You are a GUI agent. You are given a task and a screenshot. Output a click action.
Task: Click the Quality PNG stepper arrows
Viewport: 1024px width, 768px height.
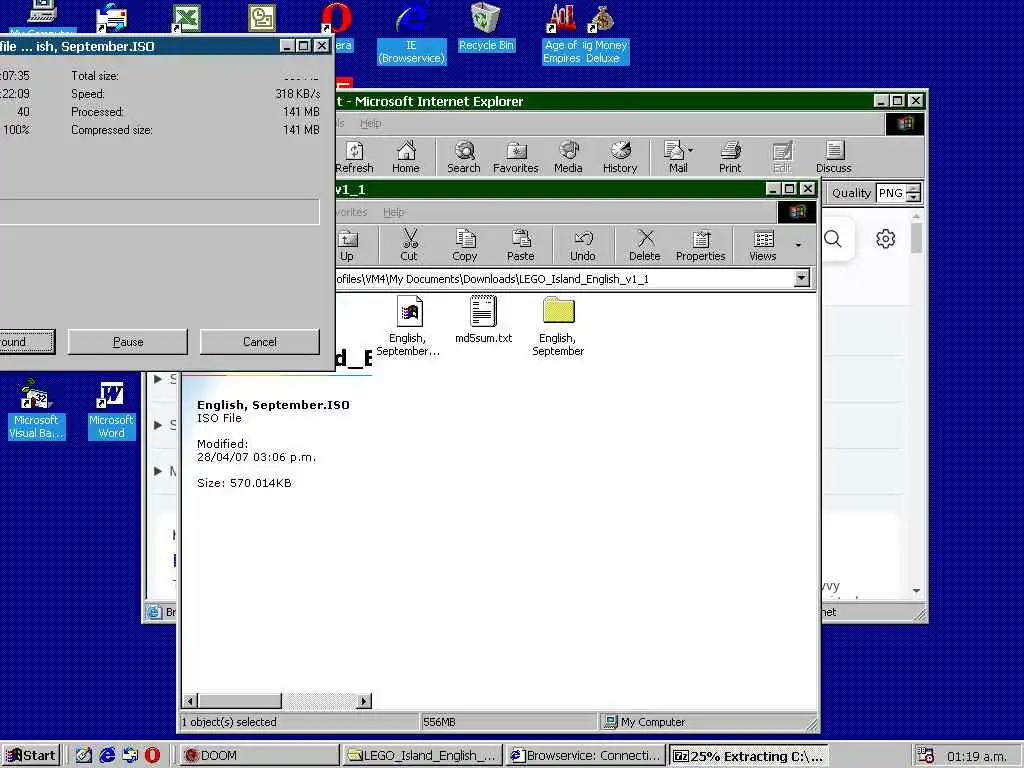914,193
